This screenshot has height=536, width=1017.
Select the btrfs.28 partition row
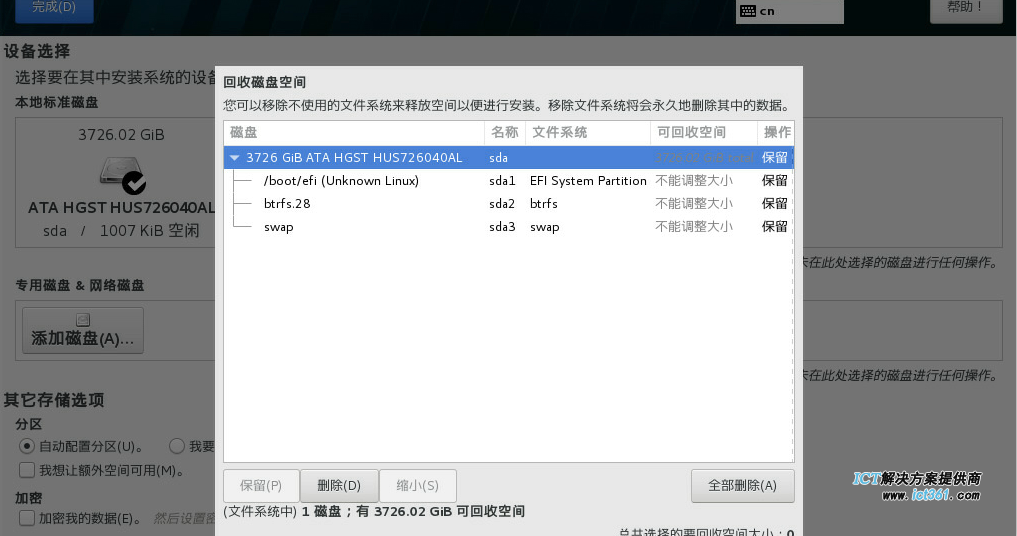click(508, 204)
